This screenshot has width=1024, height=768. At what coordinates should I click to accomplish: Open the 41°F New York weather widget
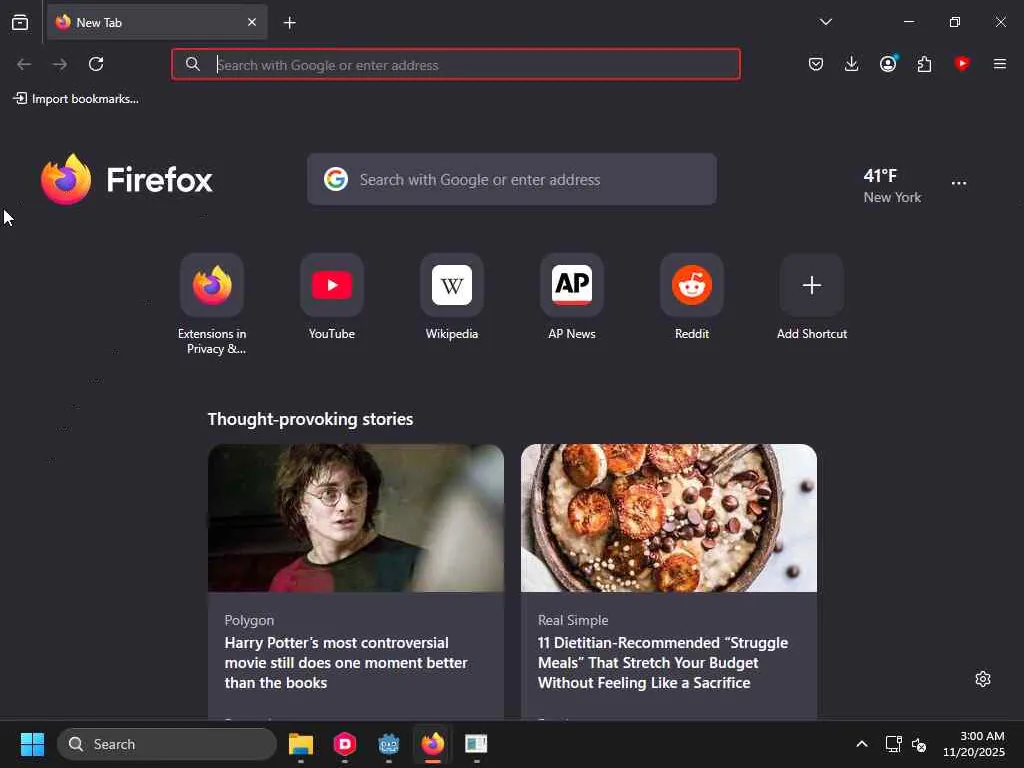click(x=892, y=185)
